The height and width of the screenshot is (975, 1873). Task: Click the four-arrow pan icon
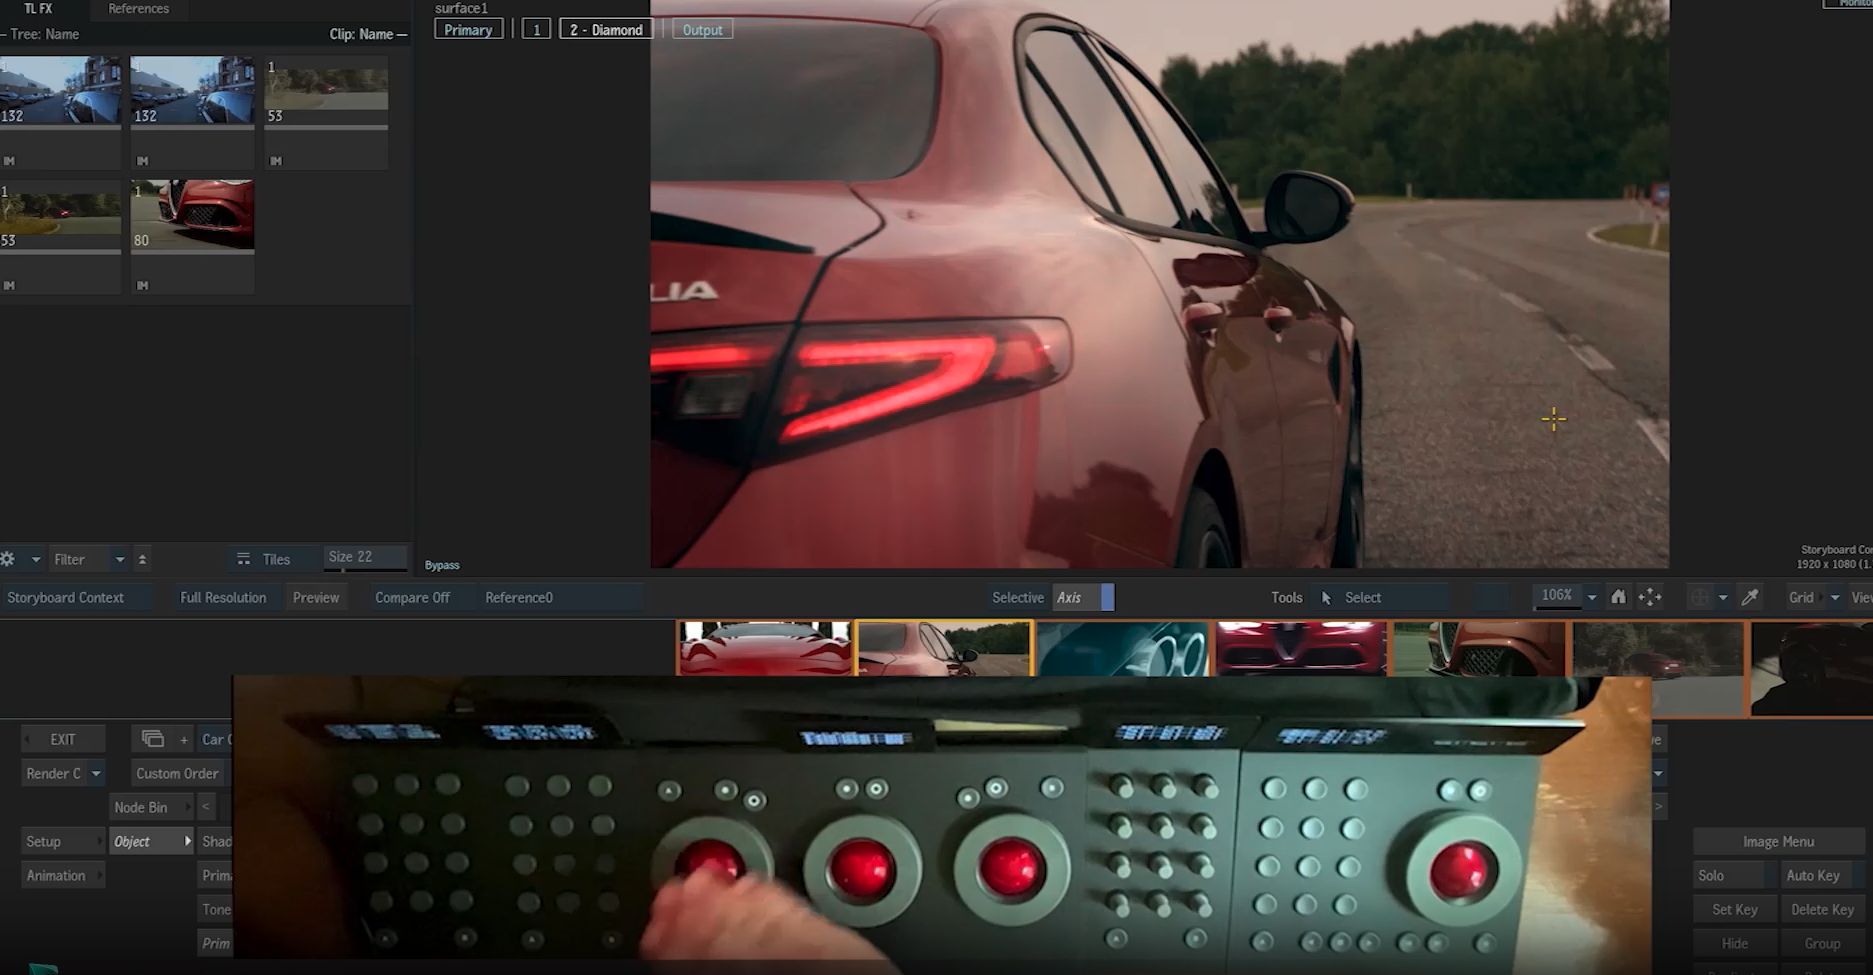pos(1650,597)
